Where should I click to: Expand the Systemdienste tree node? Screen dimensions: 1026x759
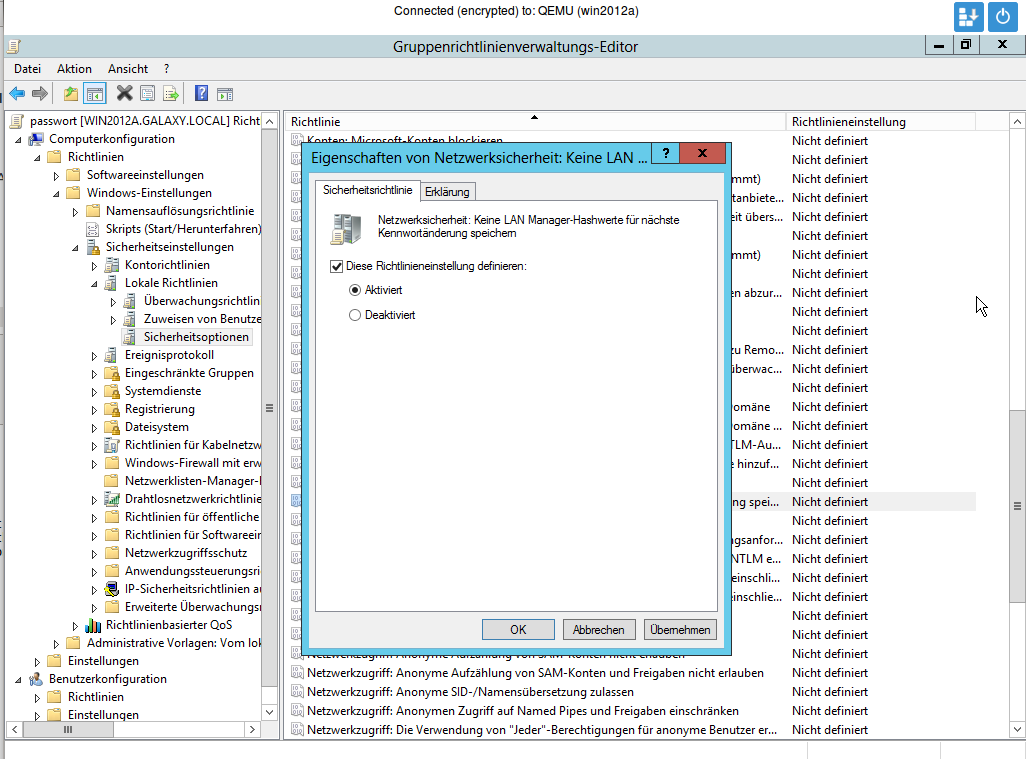click(95, 392)
